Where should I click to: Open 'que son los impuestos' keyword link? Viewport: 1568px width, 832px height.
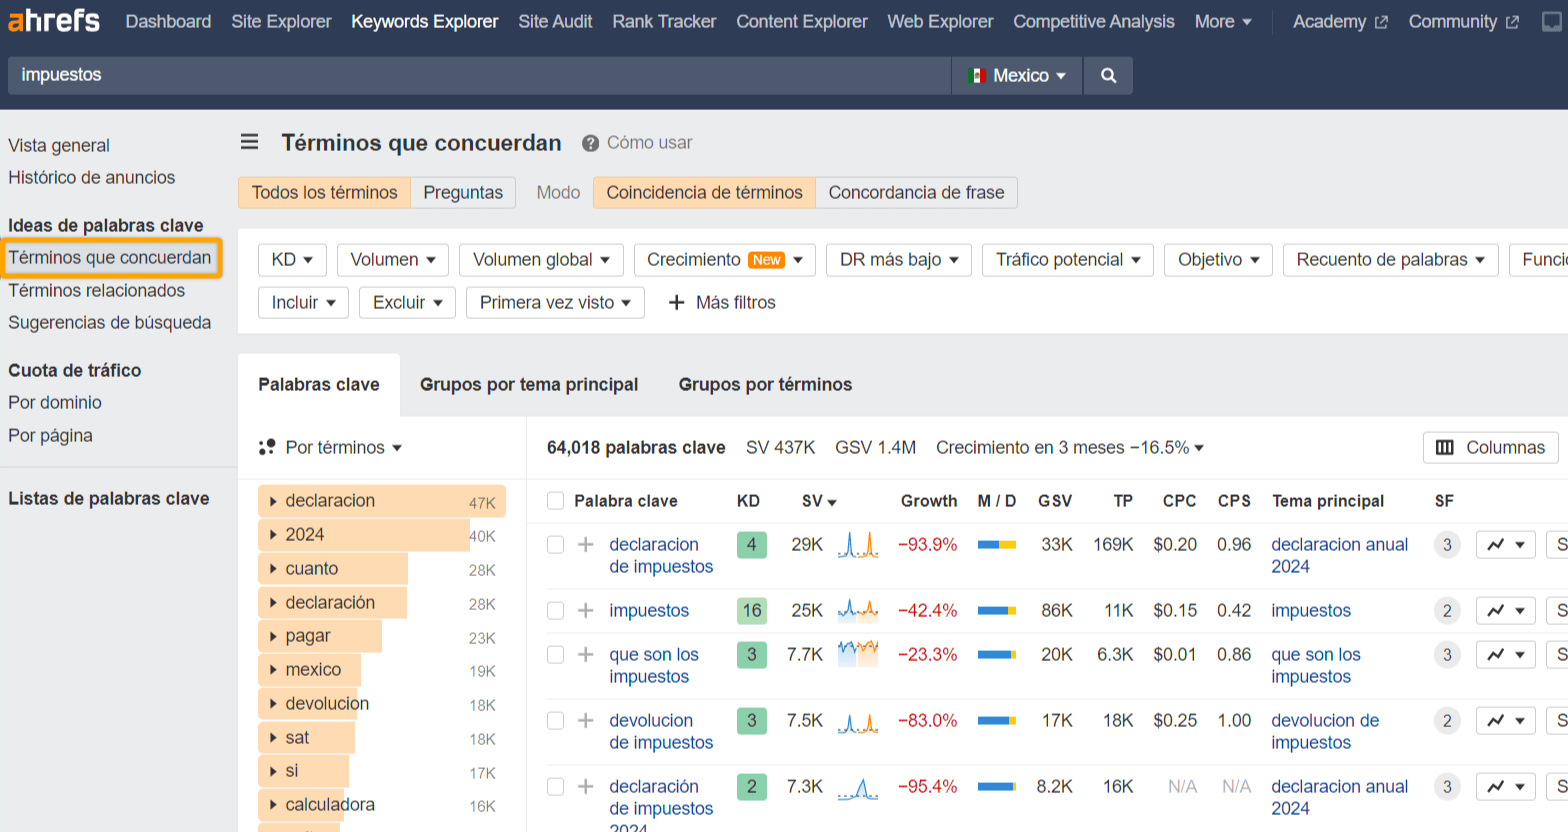tap(654, 665)
